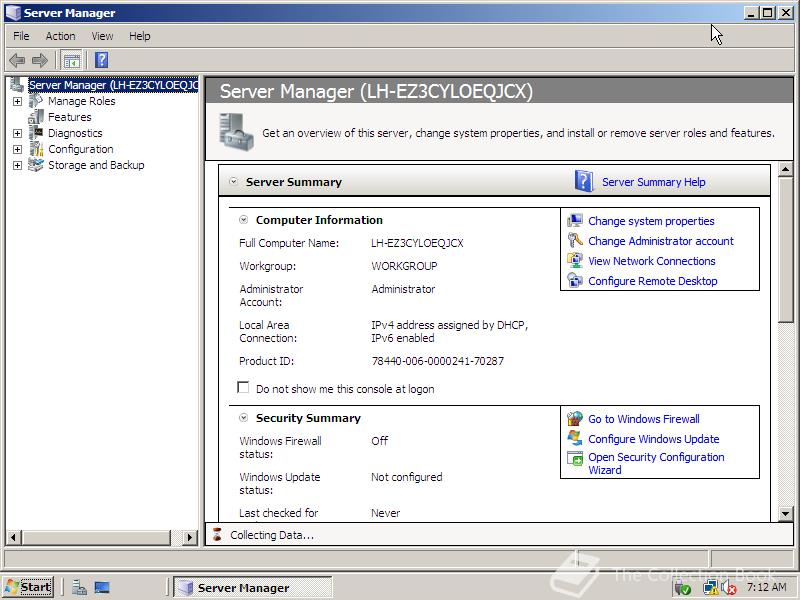Click the Back arrow toolbar icon
Image resolution: width=800 pixels, height=600 pixels.
point(17,61)
